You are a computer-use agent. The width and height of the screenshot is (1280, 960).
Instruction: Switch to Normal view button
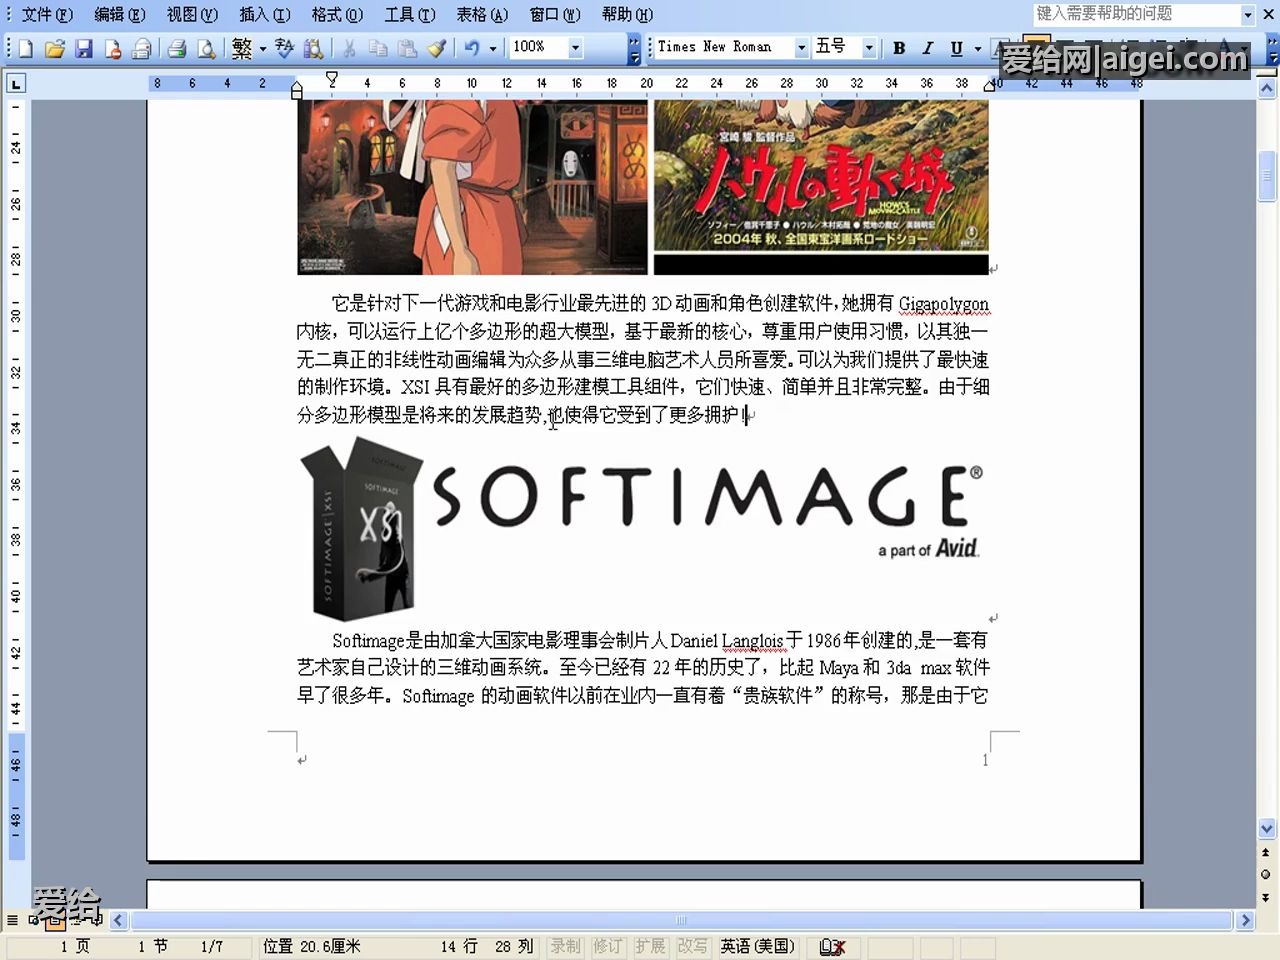12,920
